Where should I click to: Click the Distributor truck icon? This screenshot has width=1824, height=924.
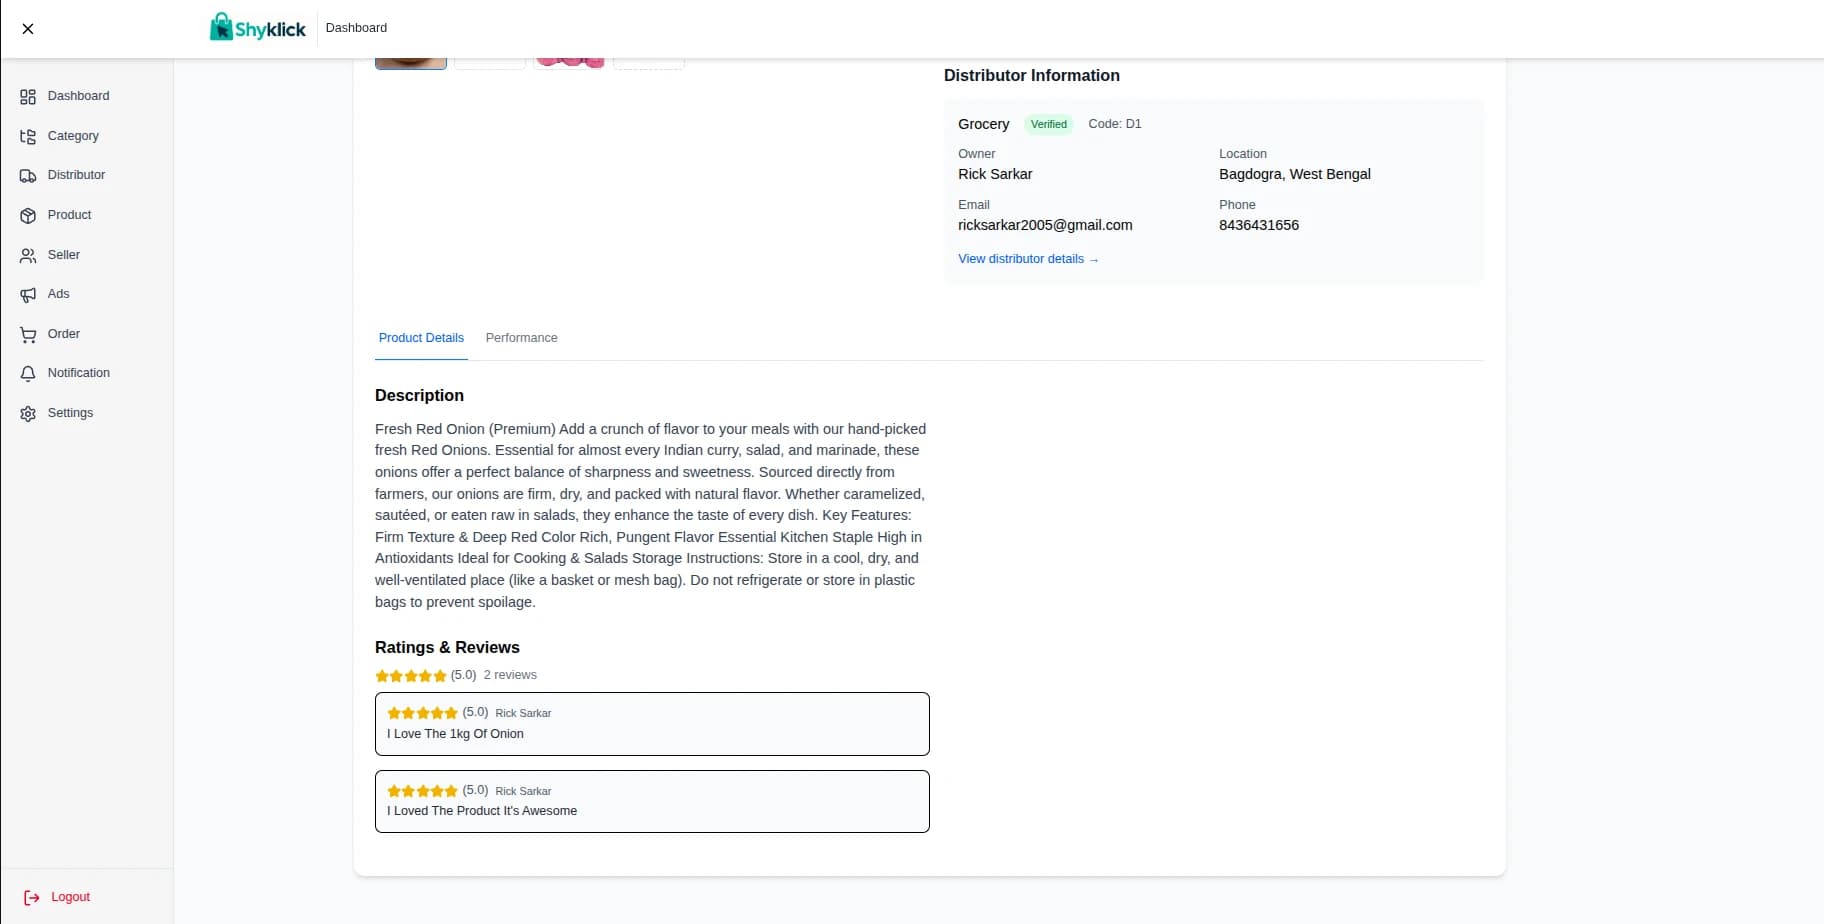(28, 176)
